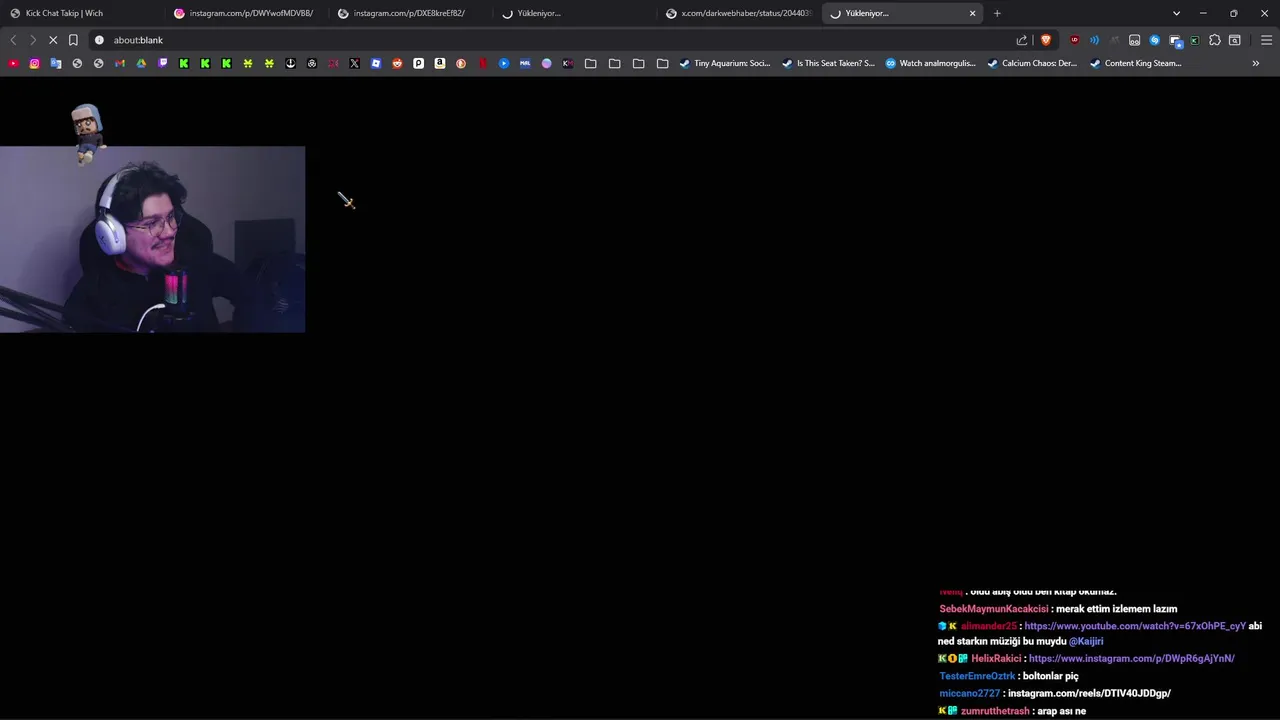
Task: Click the share page icon in address bar
Action: tap(1022, 40)
